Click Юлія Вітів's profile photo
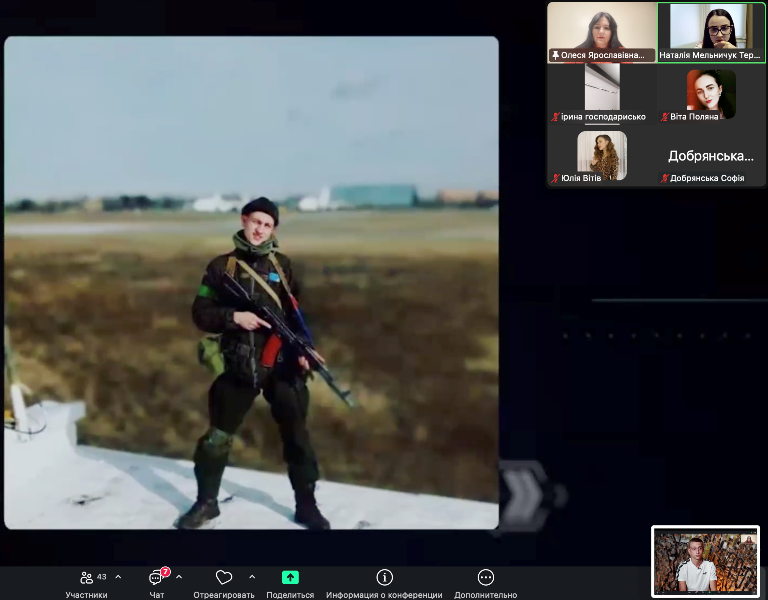The width and height of the screenshot is (768, 600). click(602, 155)
